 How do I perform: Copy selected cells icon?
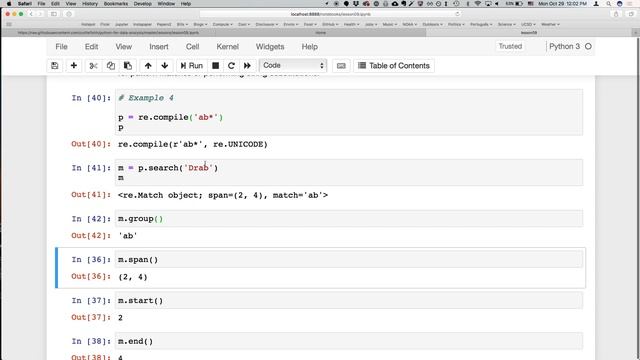click(x=111, y=66)
